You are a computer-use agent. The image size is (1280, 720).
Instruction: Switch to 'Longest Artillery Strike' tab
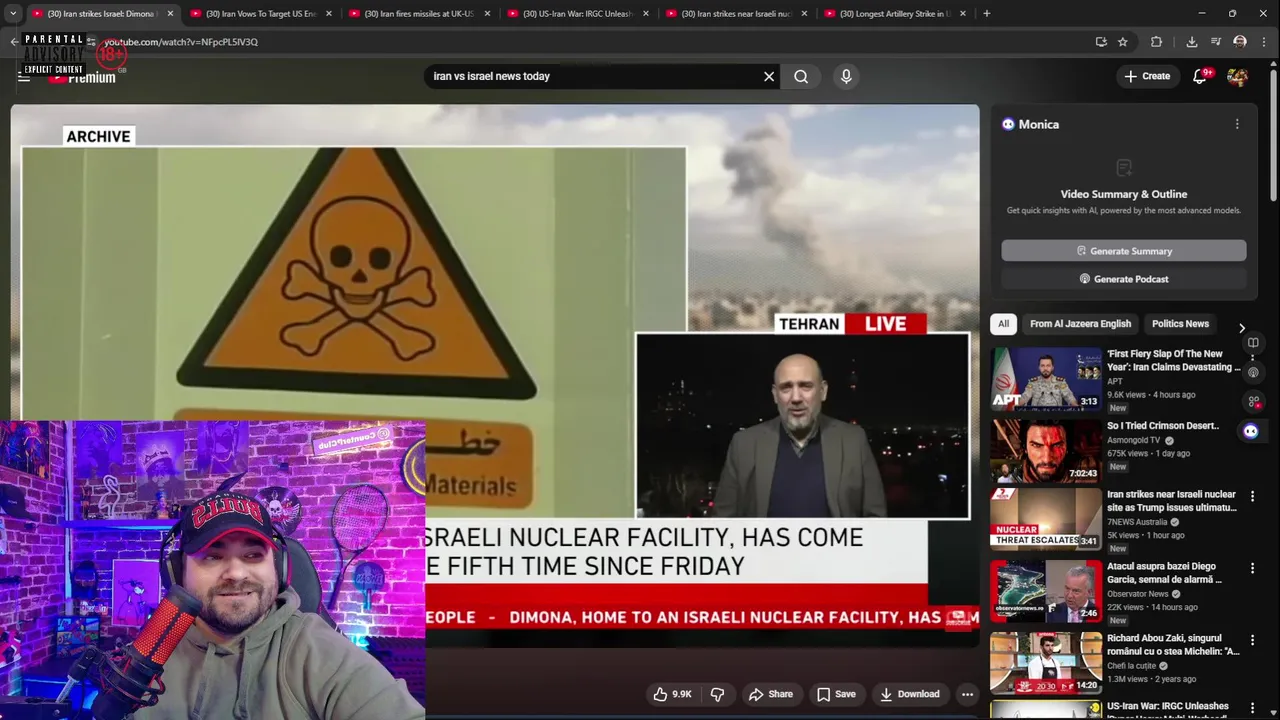[894, 14]
